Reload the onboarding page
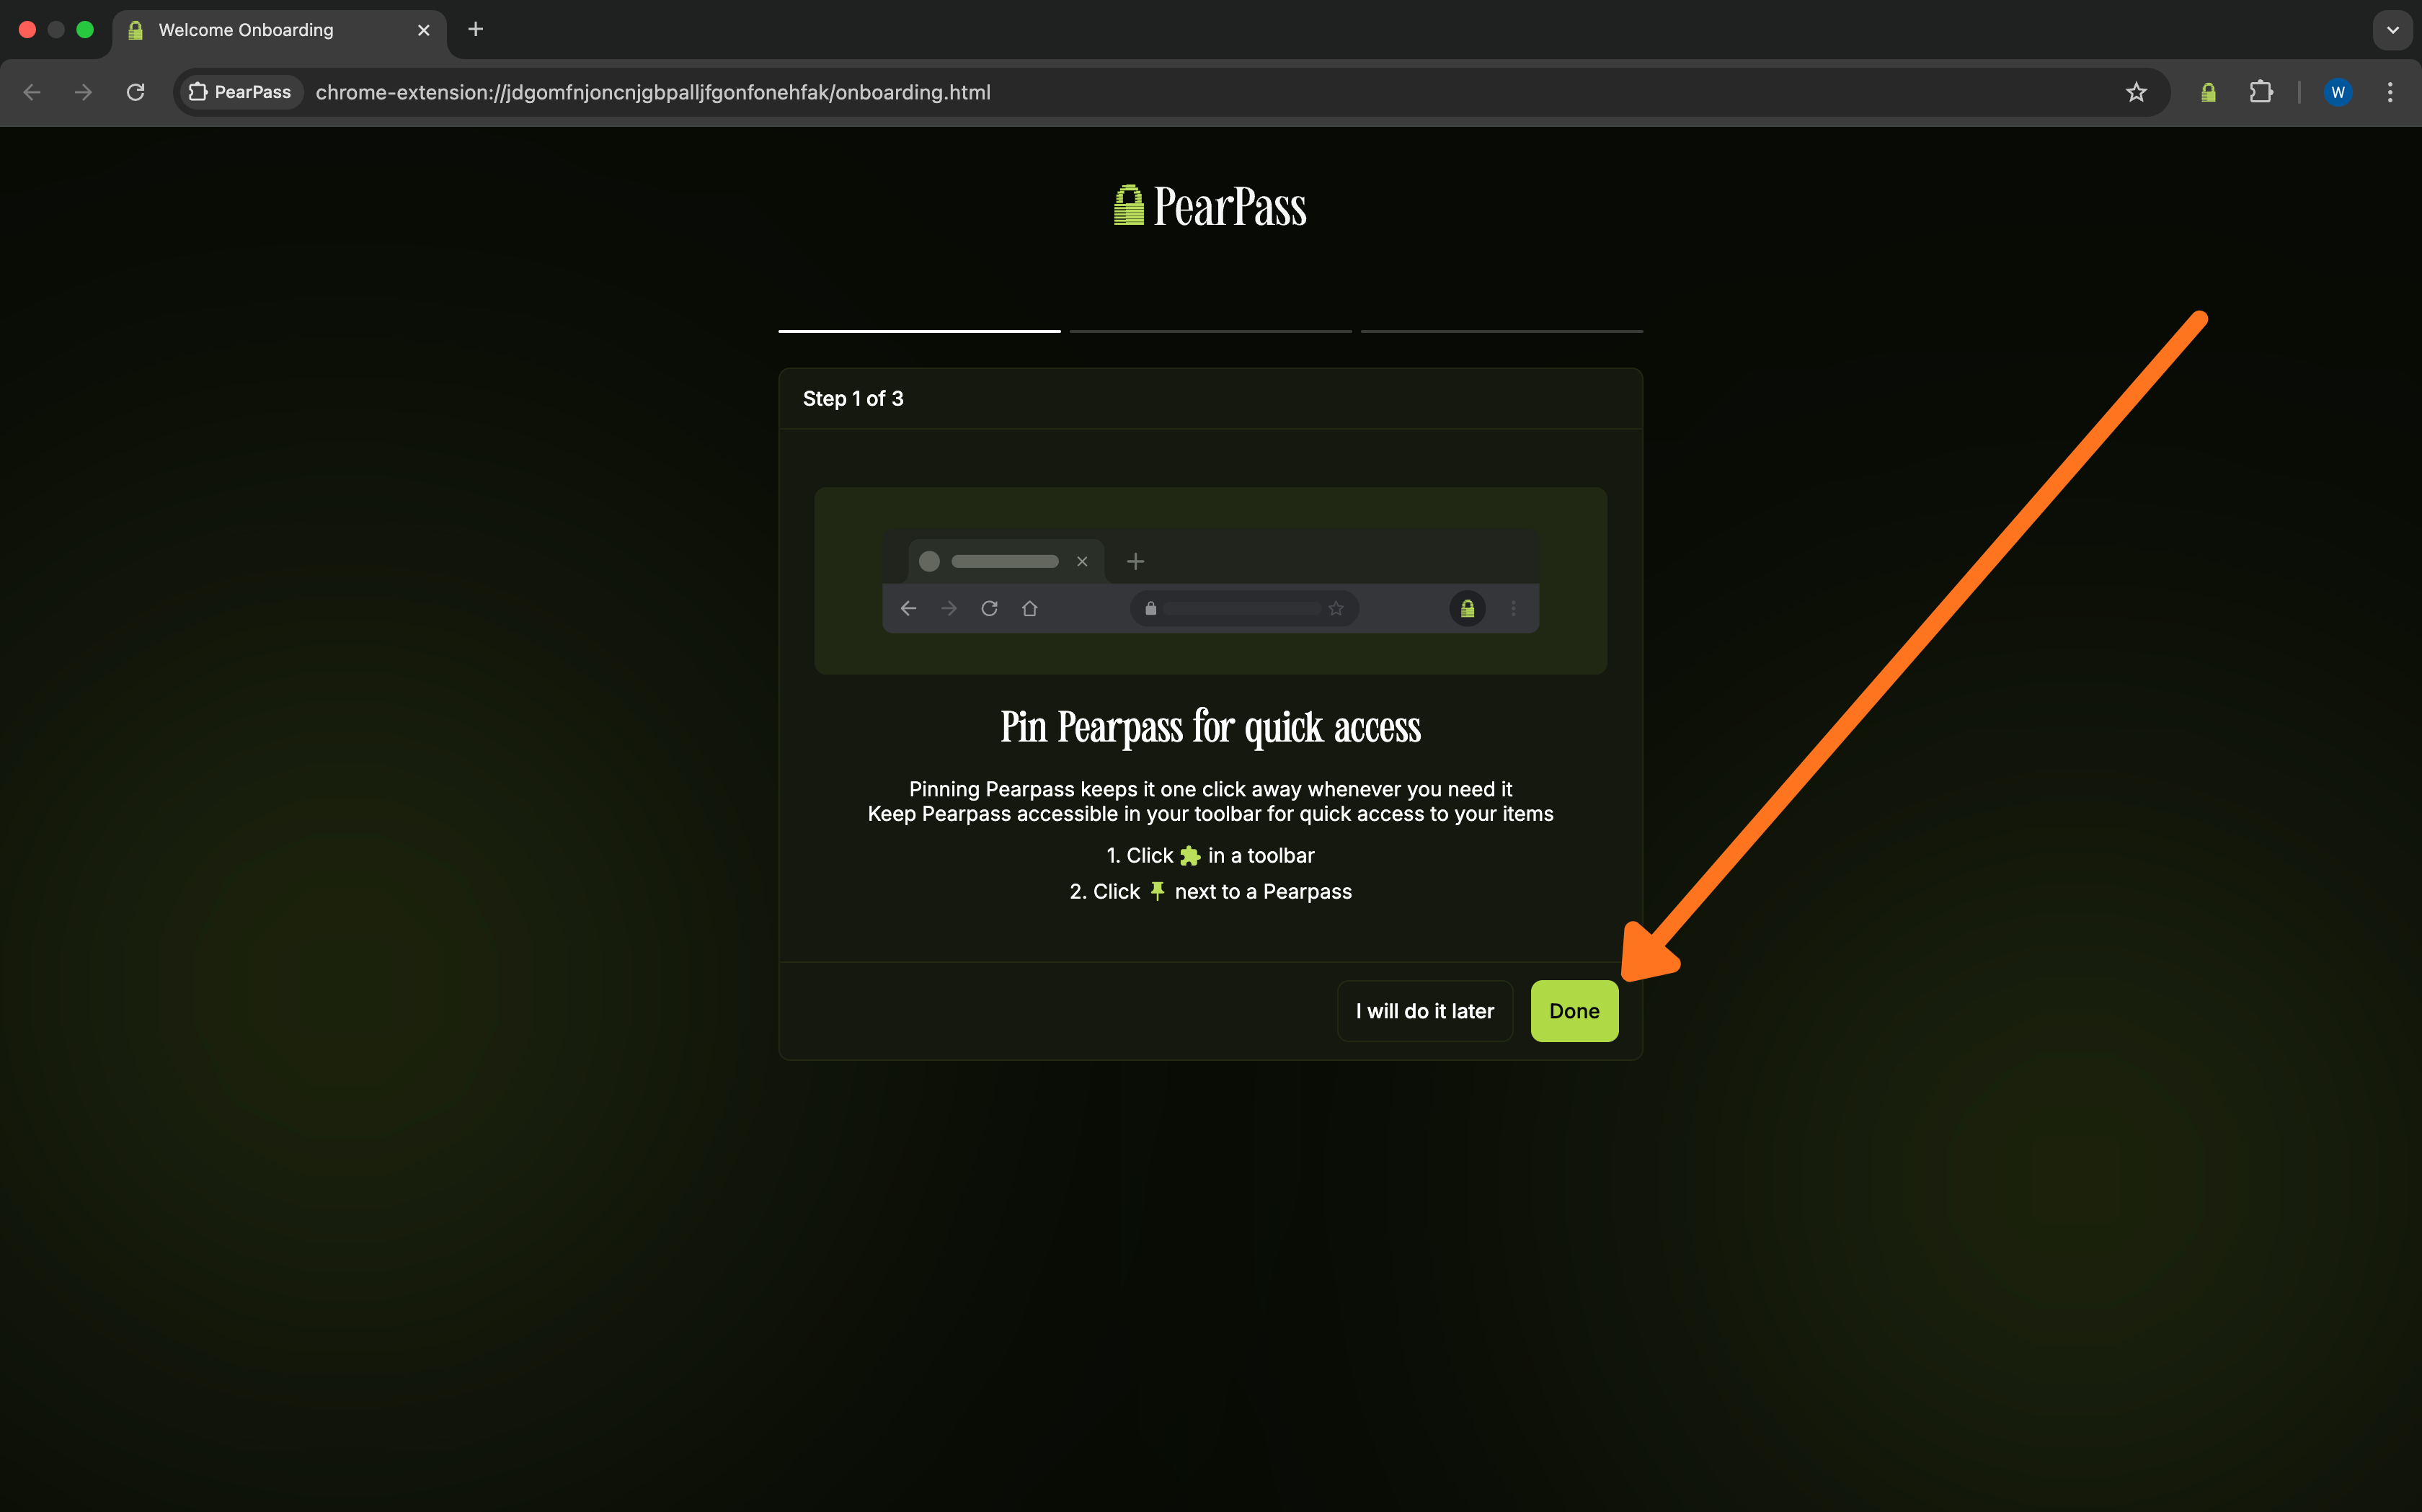 136,92
